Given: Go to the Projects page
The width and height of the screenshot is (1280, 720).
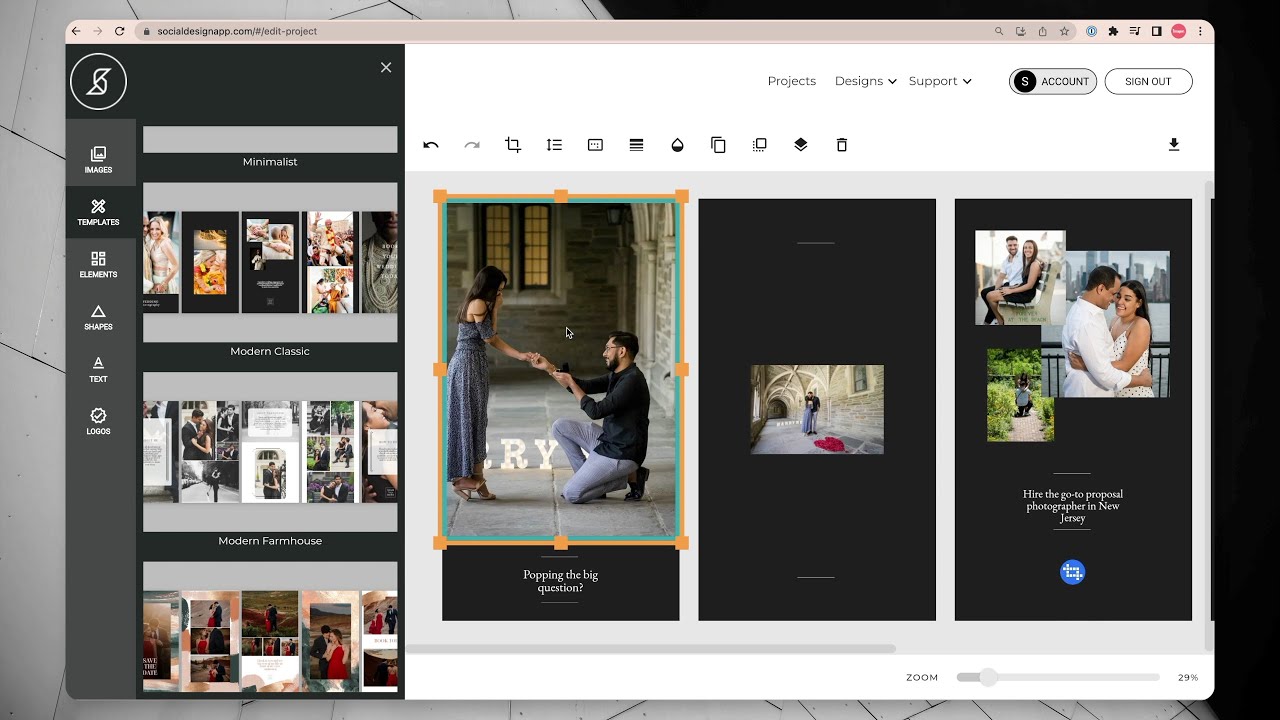Looking at the screenshot, I should [792, 81].
